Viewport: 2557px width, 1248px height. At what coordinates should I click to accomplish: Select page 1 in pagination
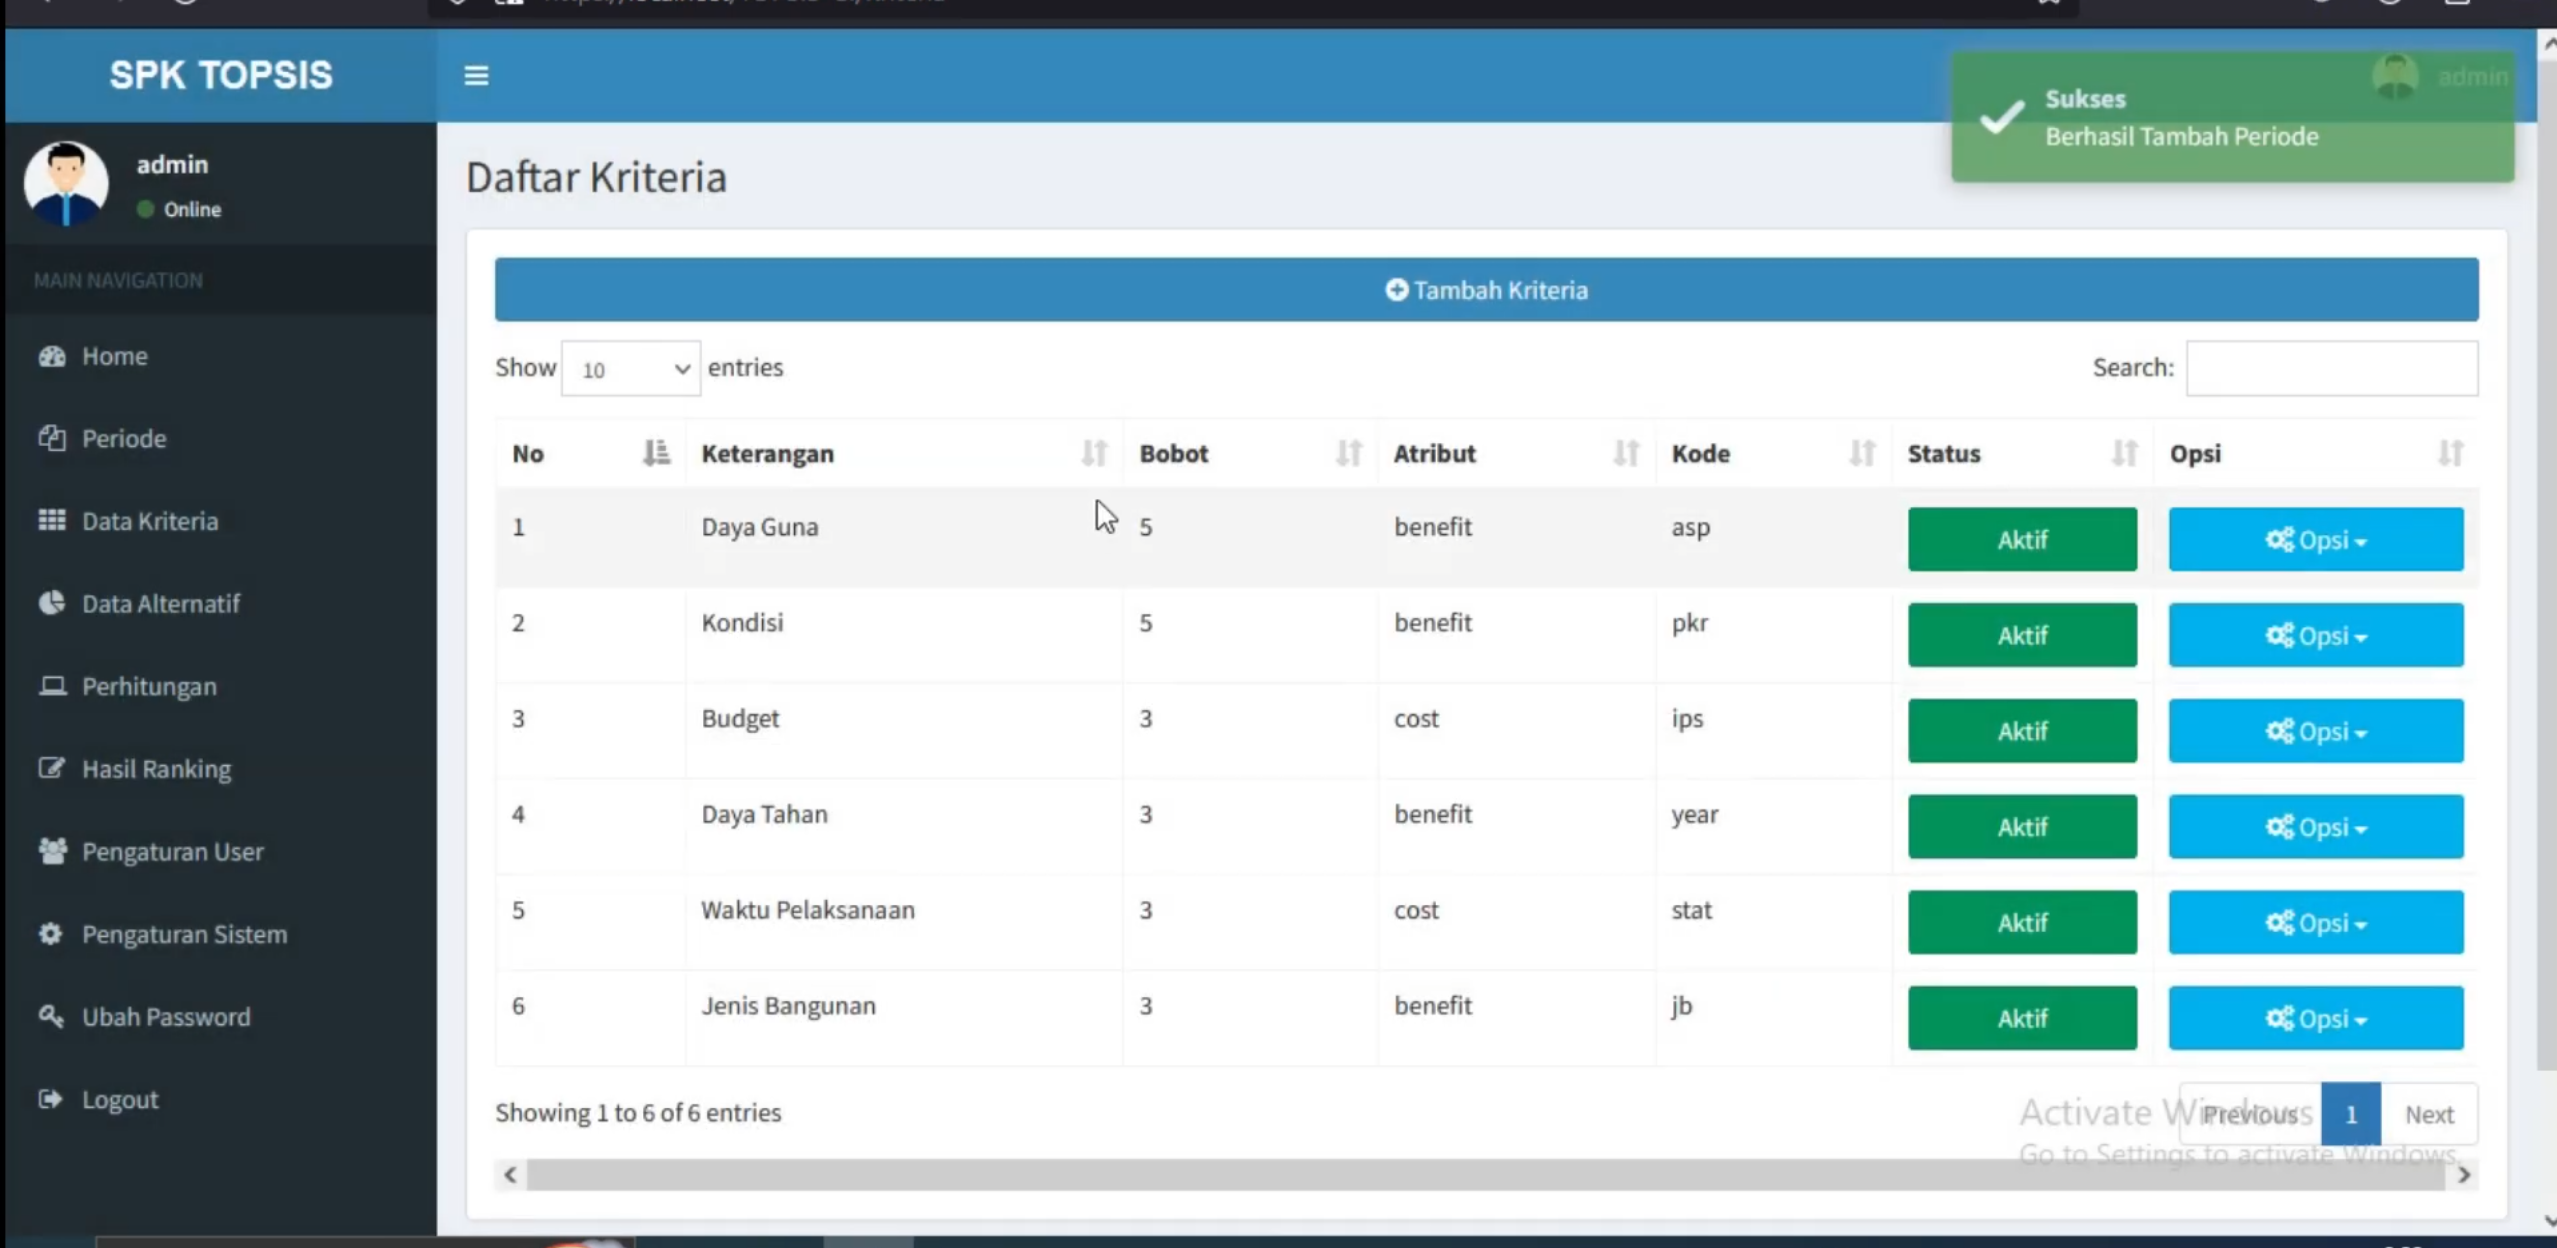coord(2351,1114)
